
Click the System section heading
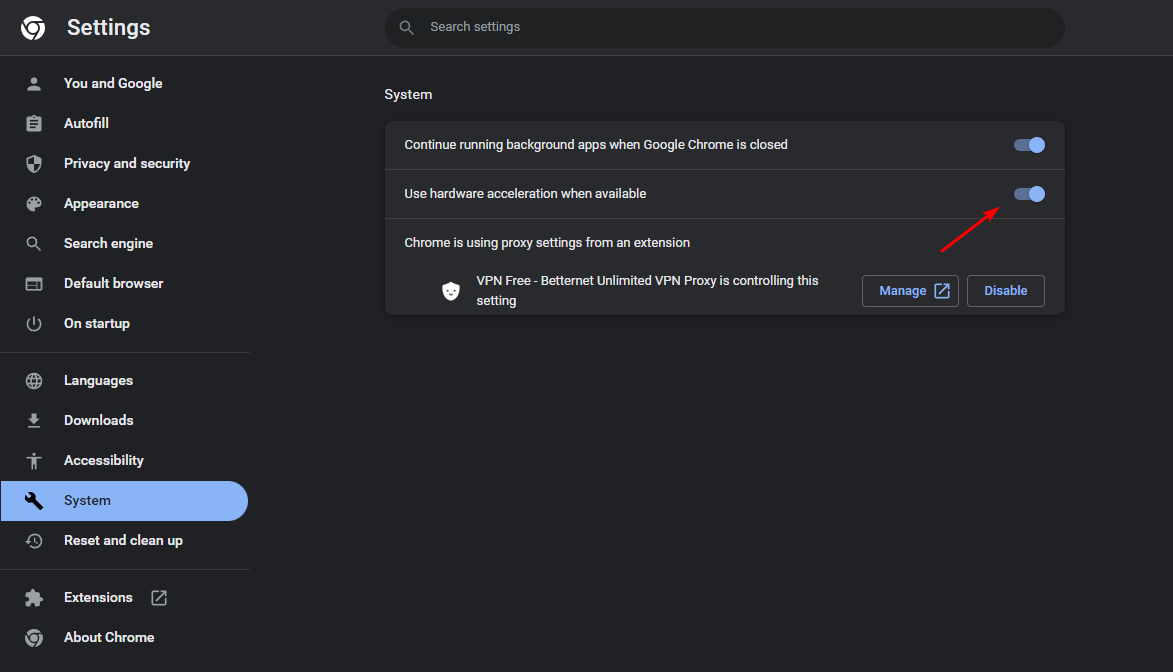pos(408,95)
